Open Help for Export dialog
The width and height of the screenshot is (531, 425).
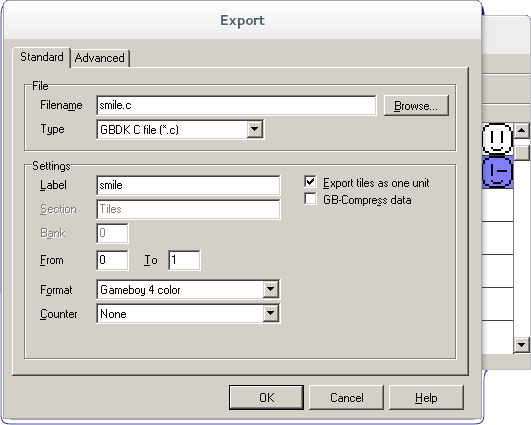coord(426,398)
